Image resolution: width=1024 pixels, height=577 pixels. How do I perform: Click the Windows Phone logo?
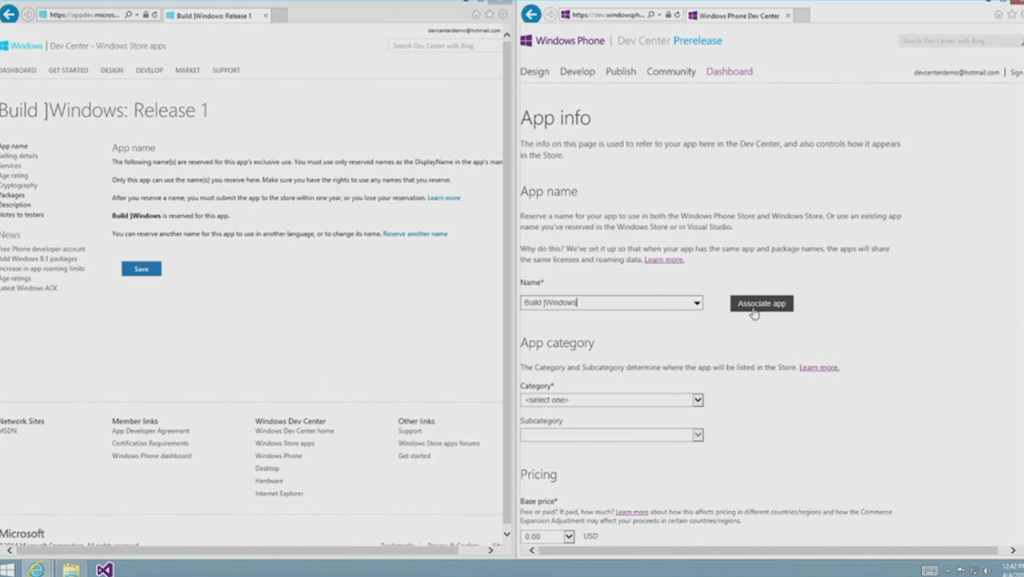point(562,40)
